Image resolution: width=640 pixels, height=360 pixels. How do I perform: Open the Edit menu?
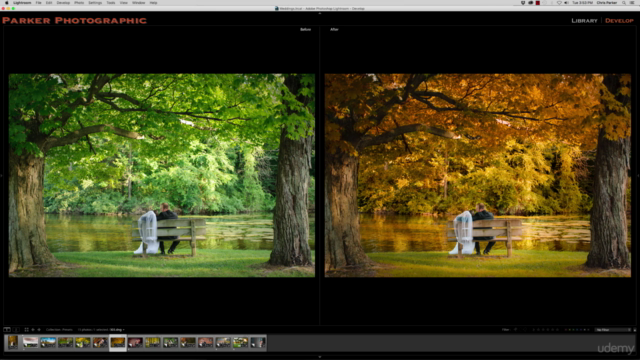[49, 2]
